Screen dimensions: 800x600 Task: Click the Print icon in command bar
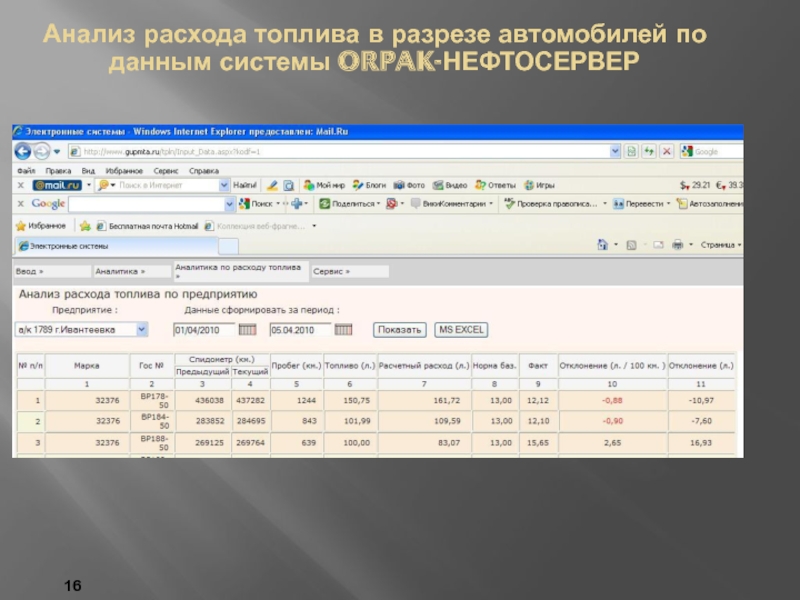tap(677, 245)
